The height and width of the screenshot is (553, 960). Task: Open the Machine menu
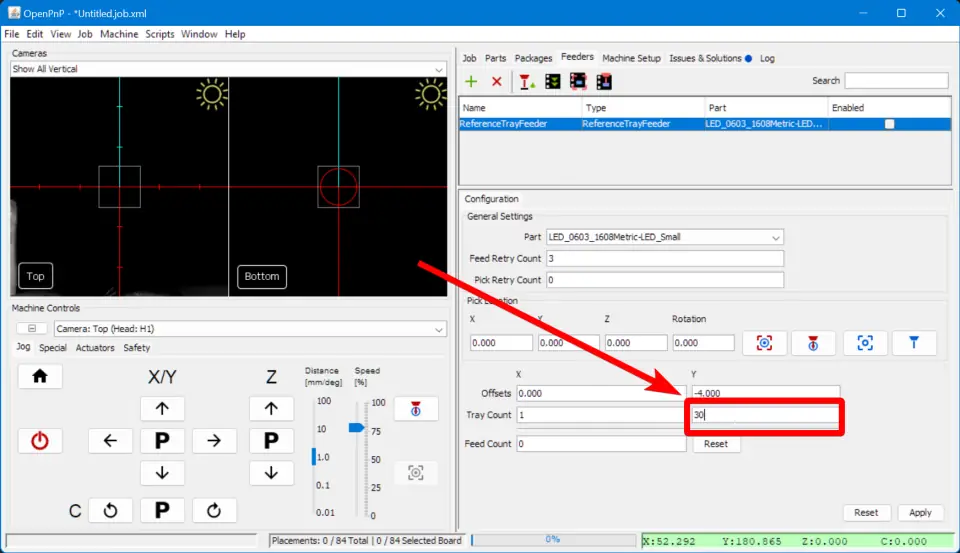click(119, 34)
